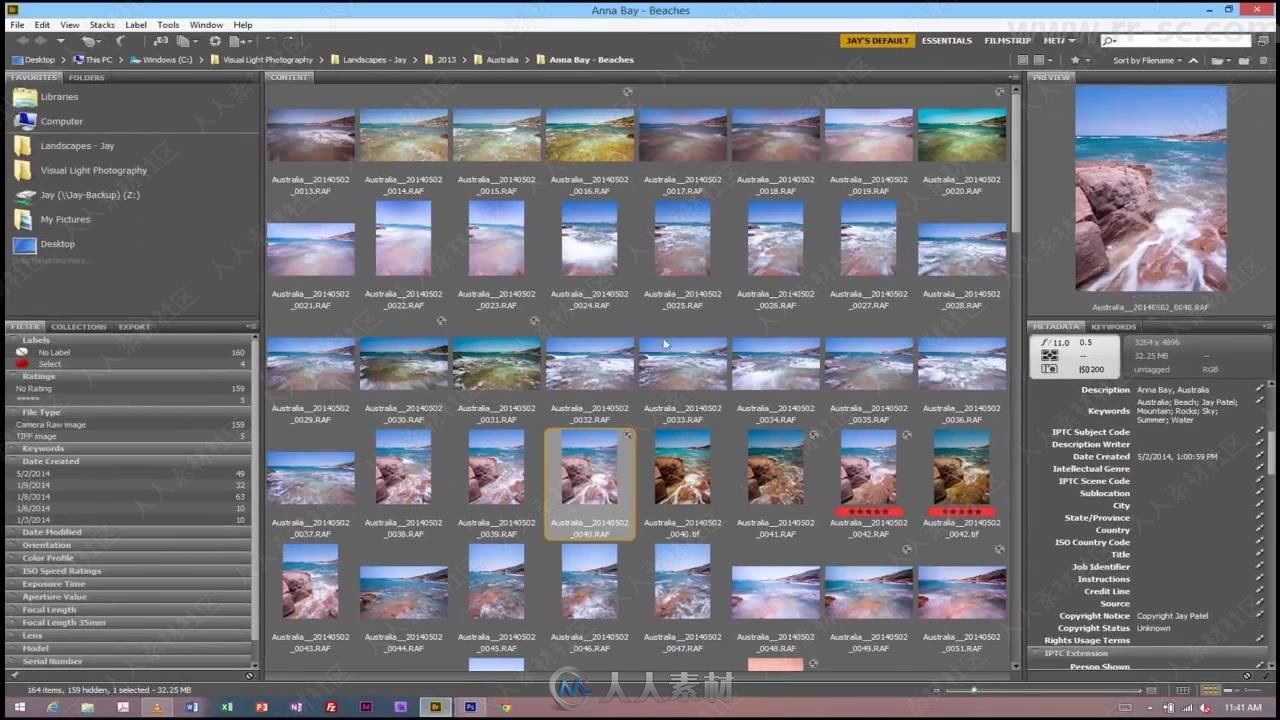
Task: Switch to the Essentials workspace
Action: point(947,41)
